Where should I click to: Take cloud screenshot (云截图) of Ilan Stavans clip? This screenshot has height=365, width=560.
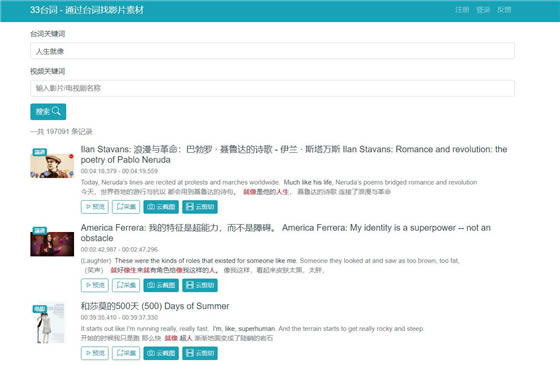pos(161,207)
